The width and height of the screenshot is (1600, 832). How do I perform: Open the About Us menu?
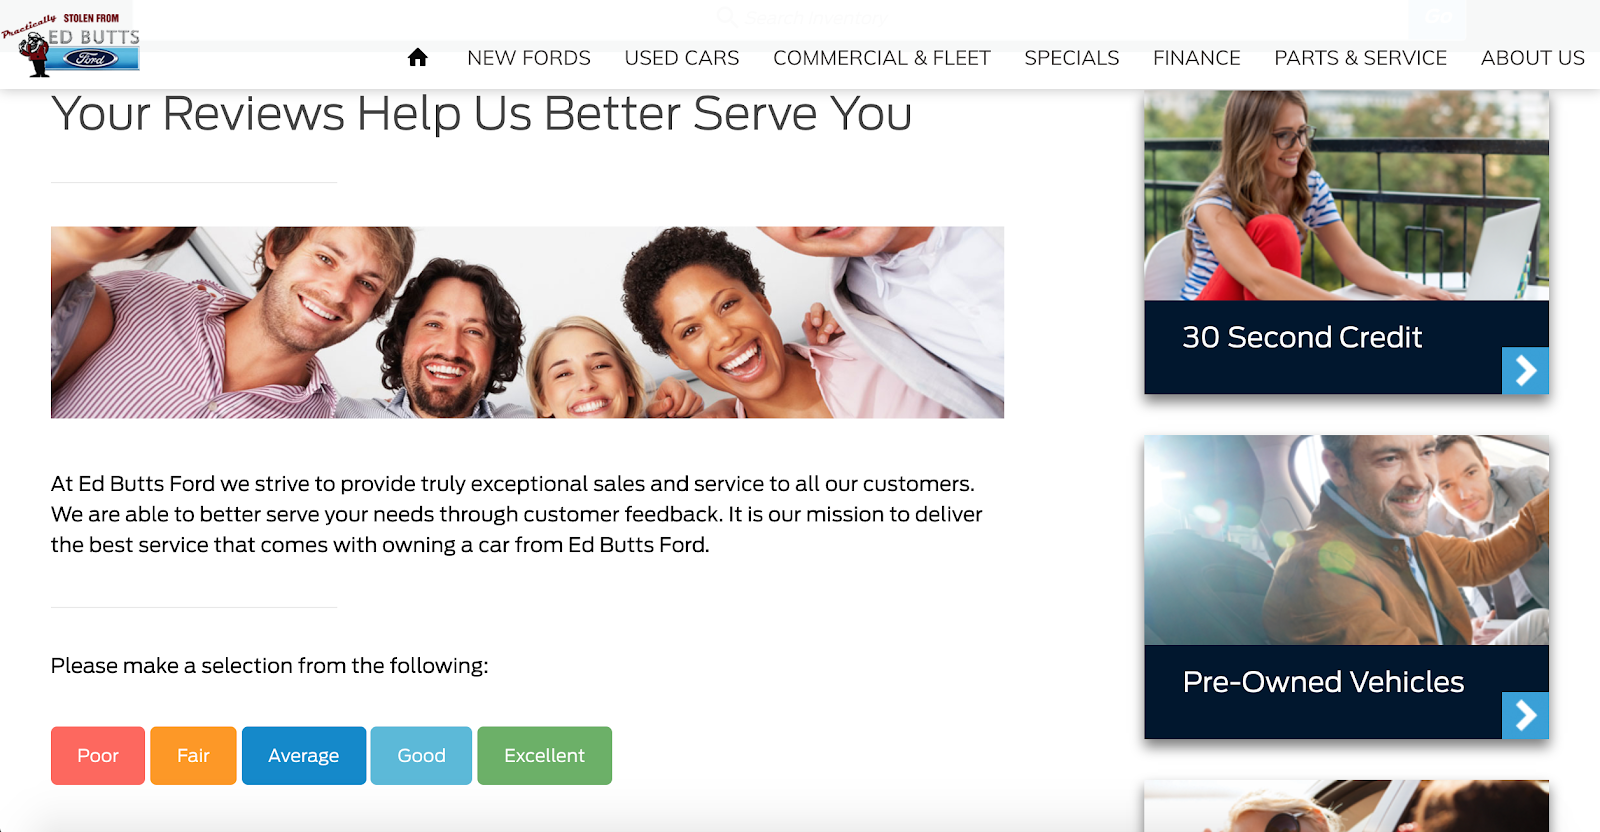point(1533,58)
